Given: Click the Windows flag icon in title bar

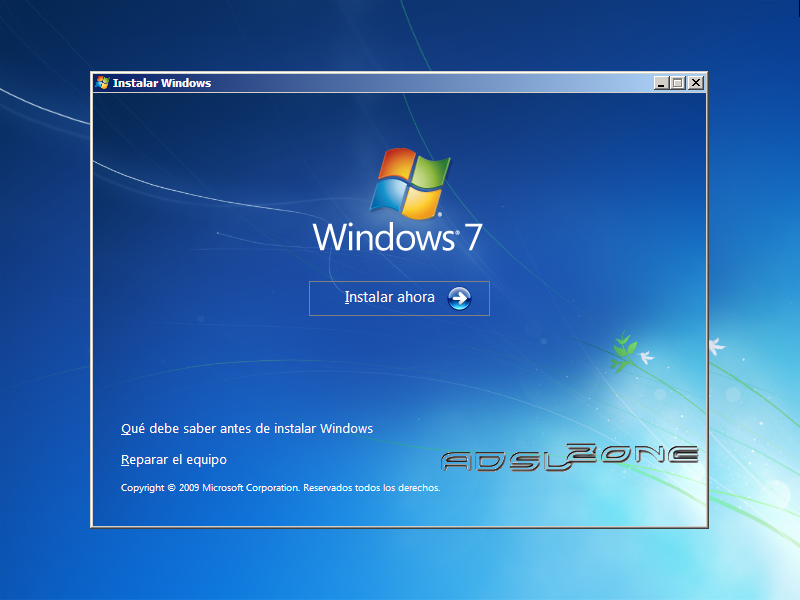Looking at the screenshot, I should pyautogui.click(x=102, y=83).
